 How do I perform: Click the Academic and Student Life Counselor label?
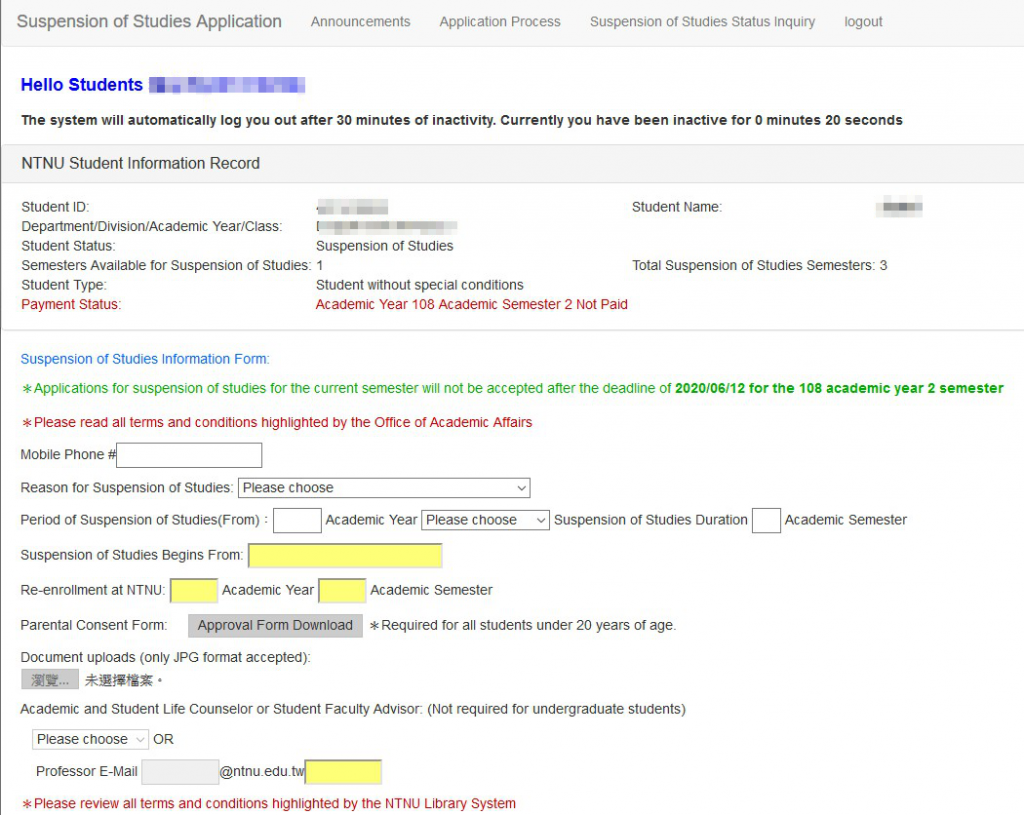(353, 709)
